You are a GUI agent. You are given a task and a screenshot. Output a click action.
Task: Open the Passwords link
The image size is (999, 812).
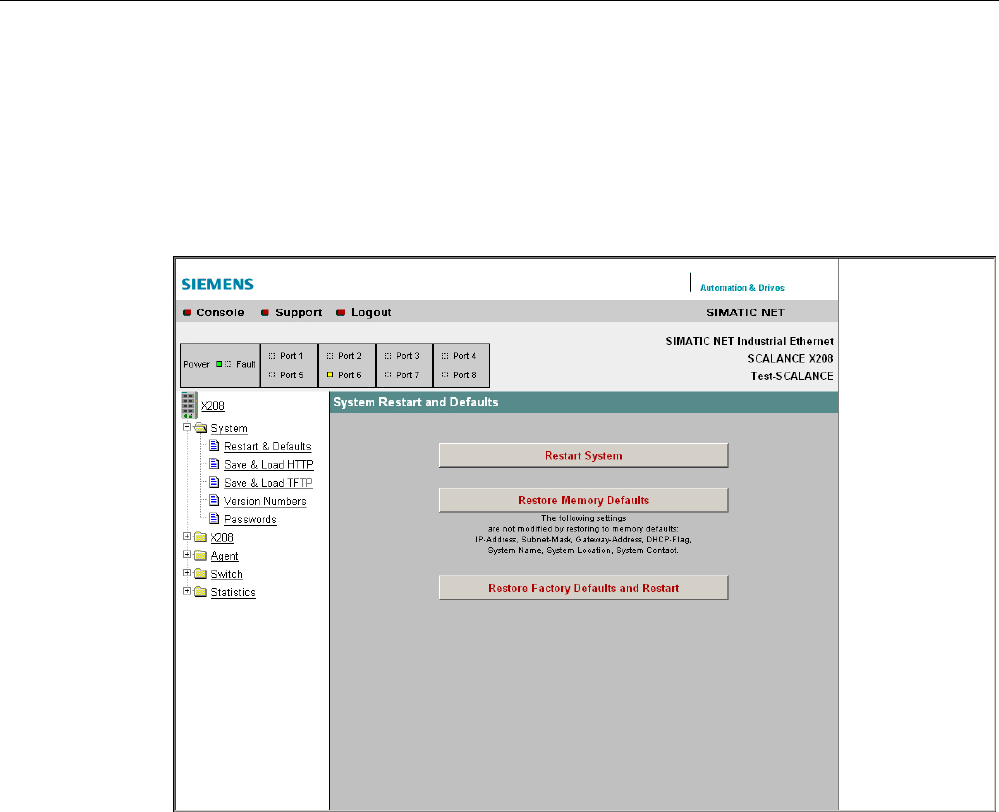tap(250, 519)
